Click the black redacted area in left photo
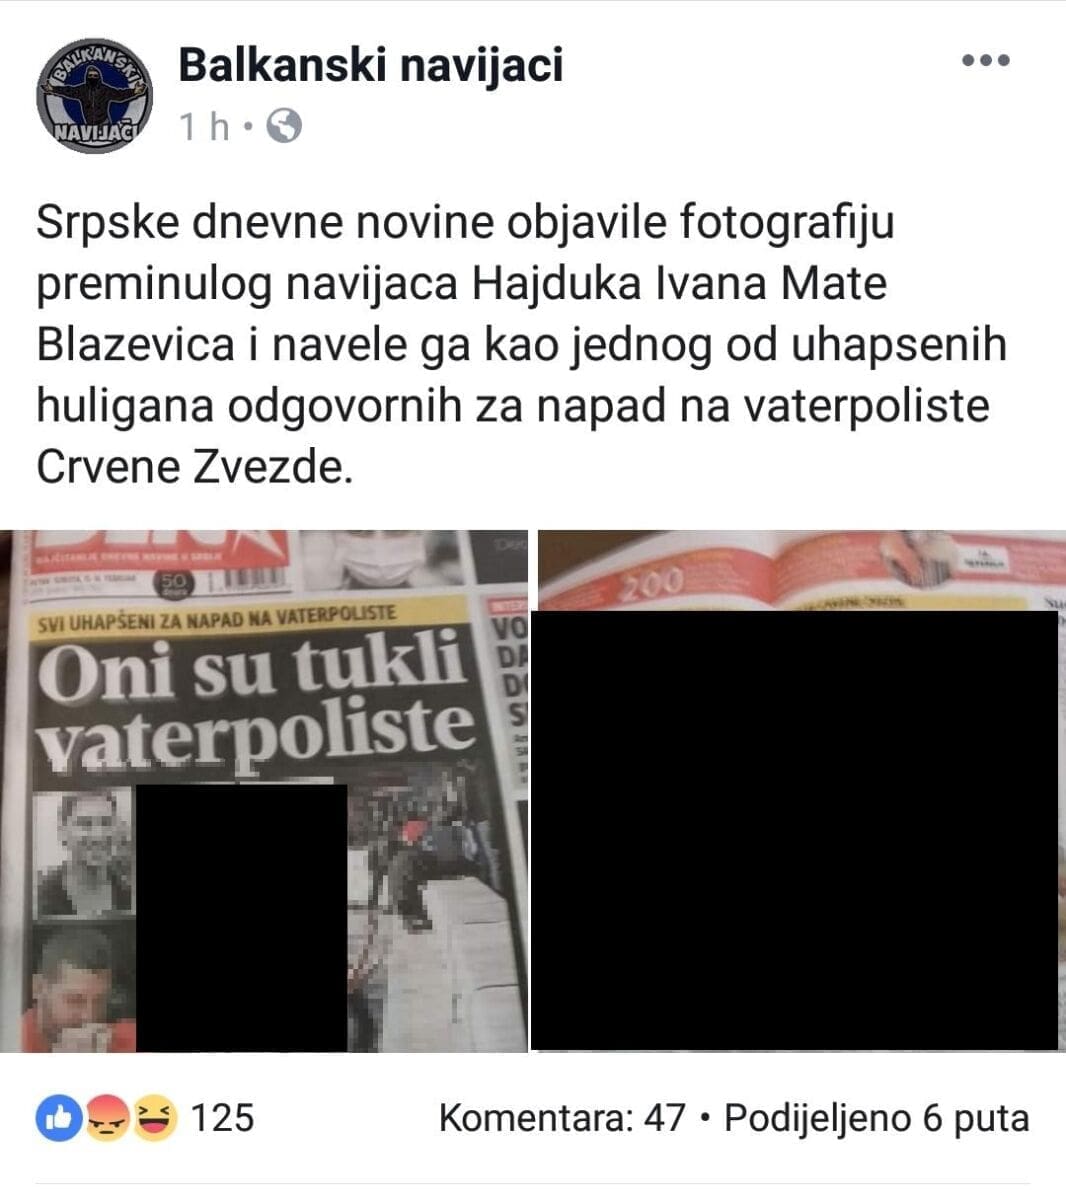The width and height of the screenshot is (1066, 1200). point(241,917)
